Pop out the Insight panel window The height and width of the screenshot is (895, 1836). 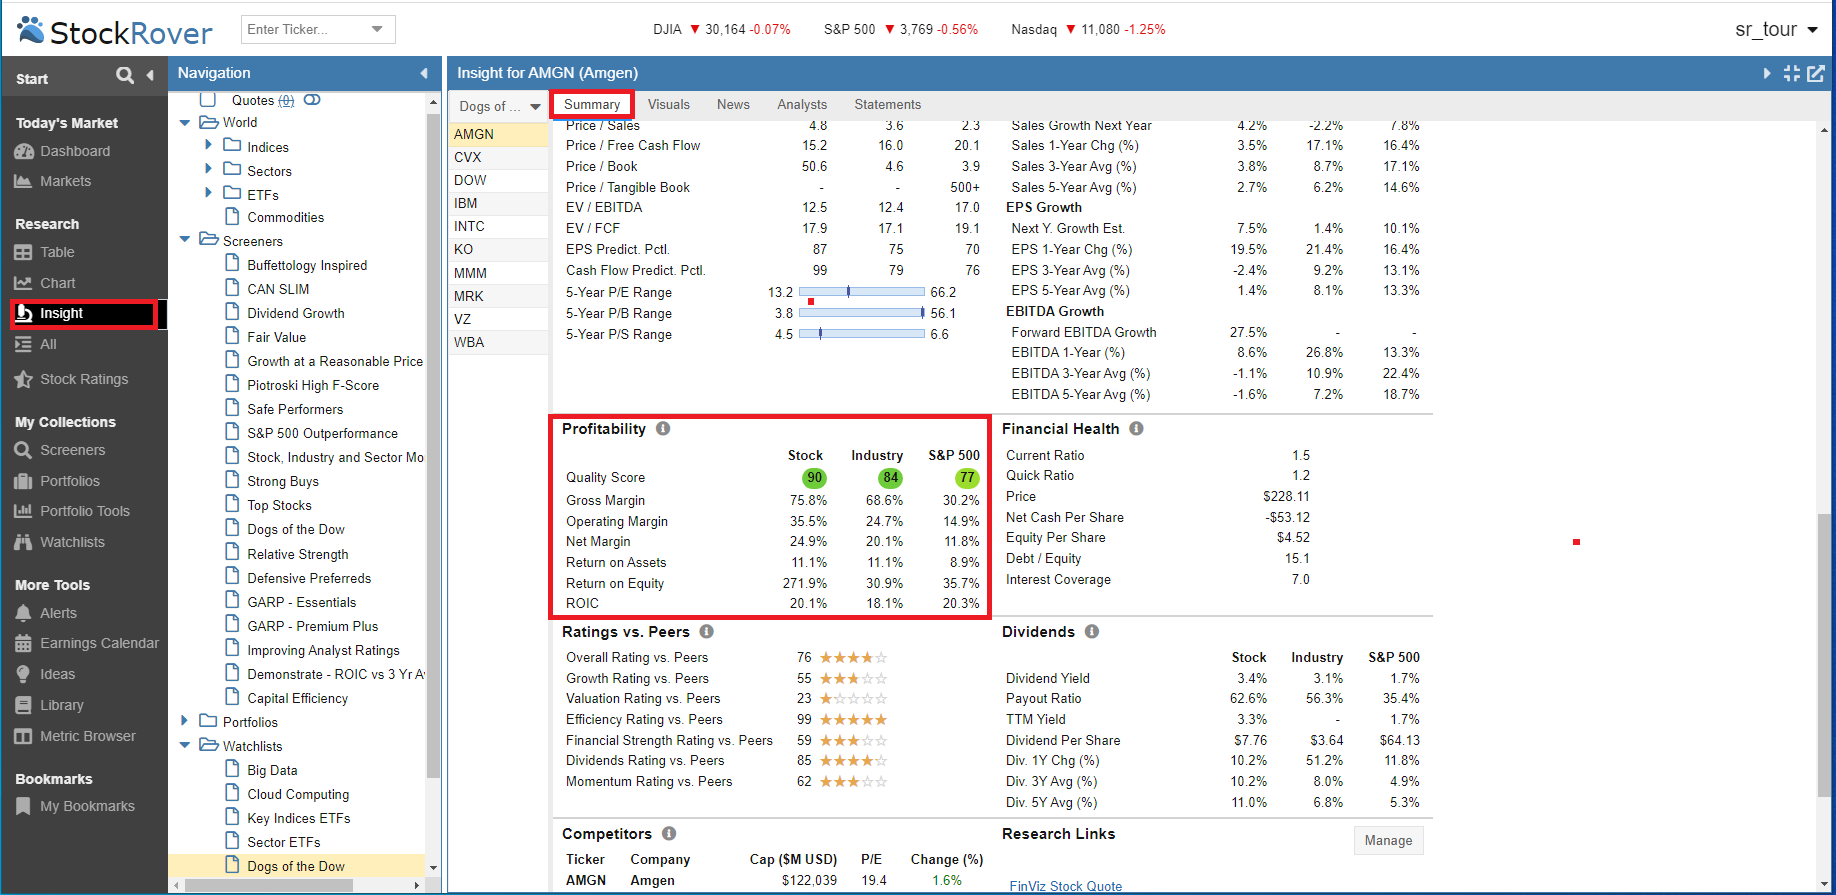point(1816,73)
